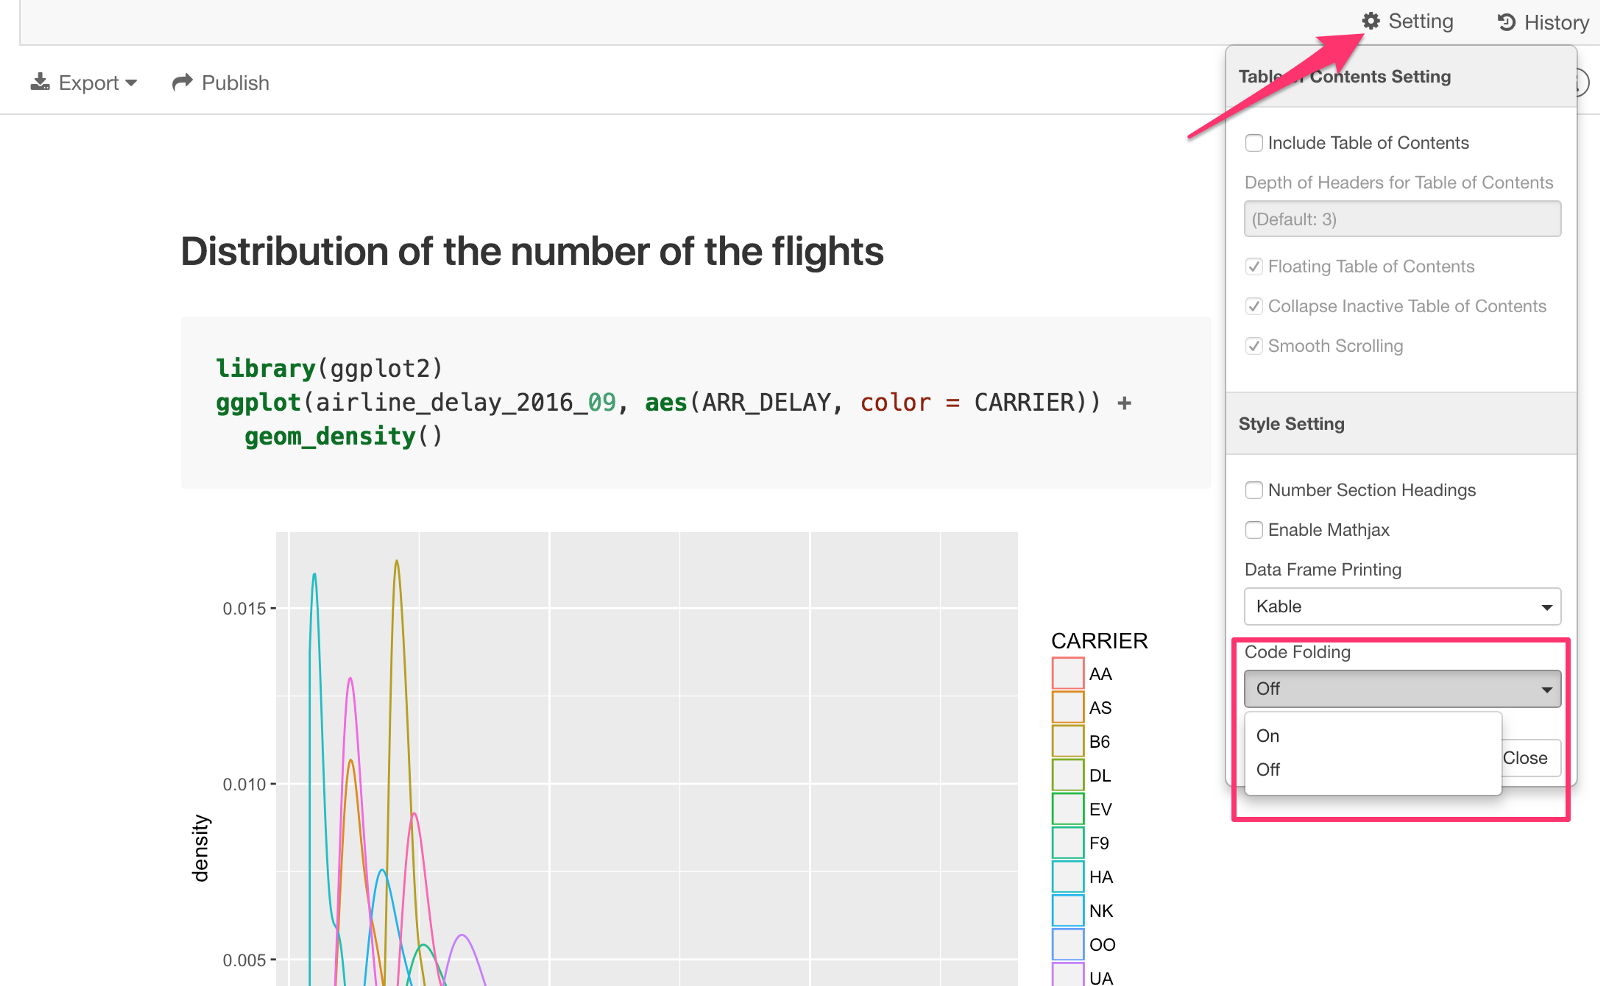The width and height of the screenshot is (1600, 986).
Task: Click the Publish button label
Action: [x=235, y=83]
